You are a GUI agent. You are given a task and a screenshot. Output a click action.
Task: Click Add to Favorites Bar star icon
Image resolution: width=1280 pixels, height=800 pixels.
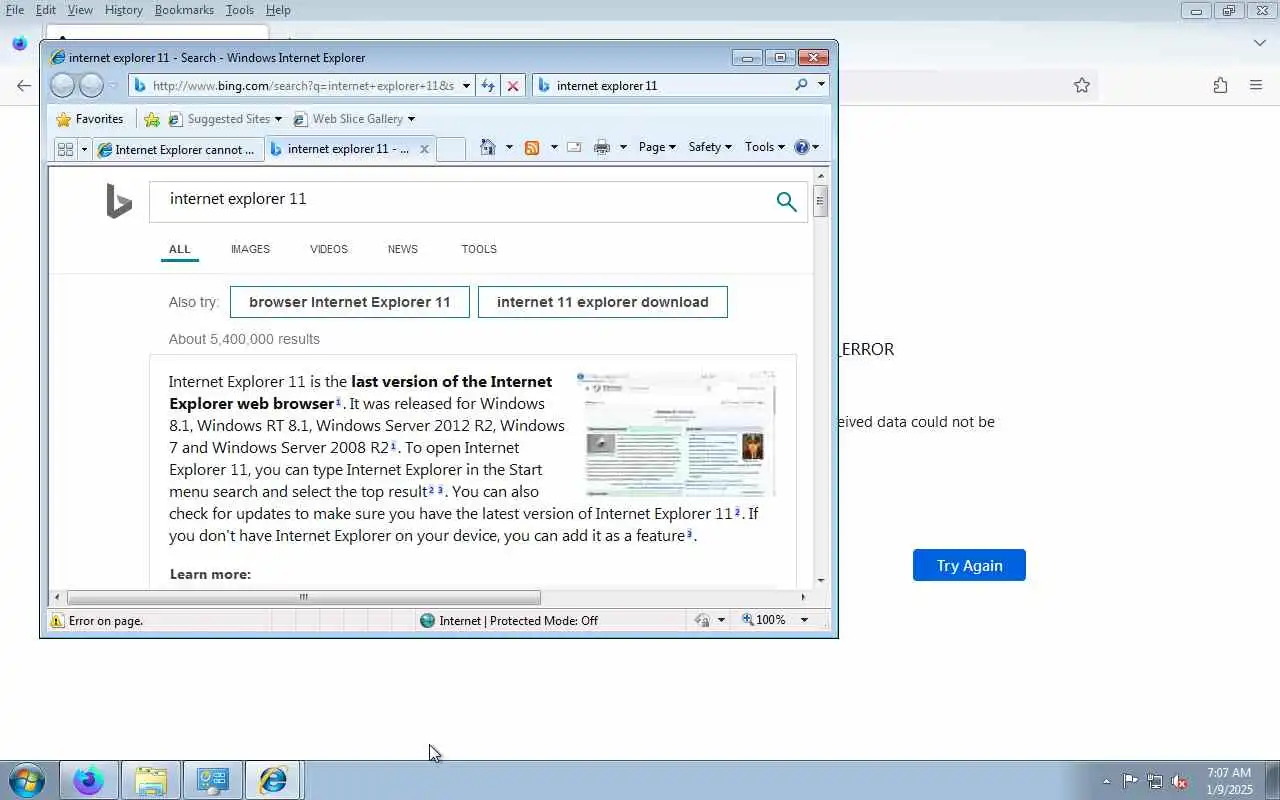coord(152,119)
